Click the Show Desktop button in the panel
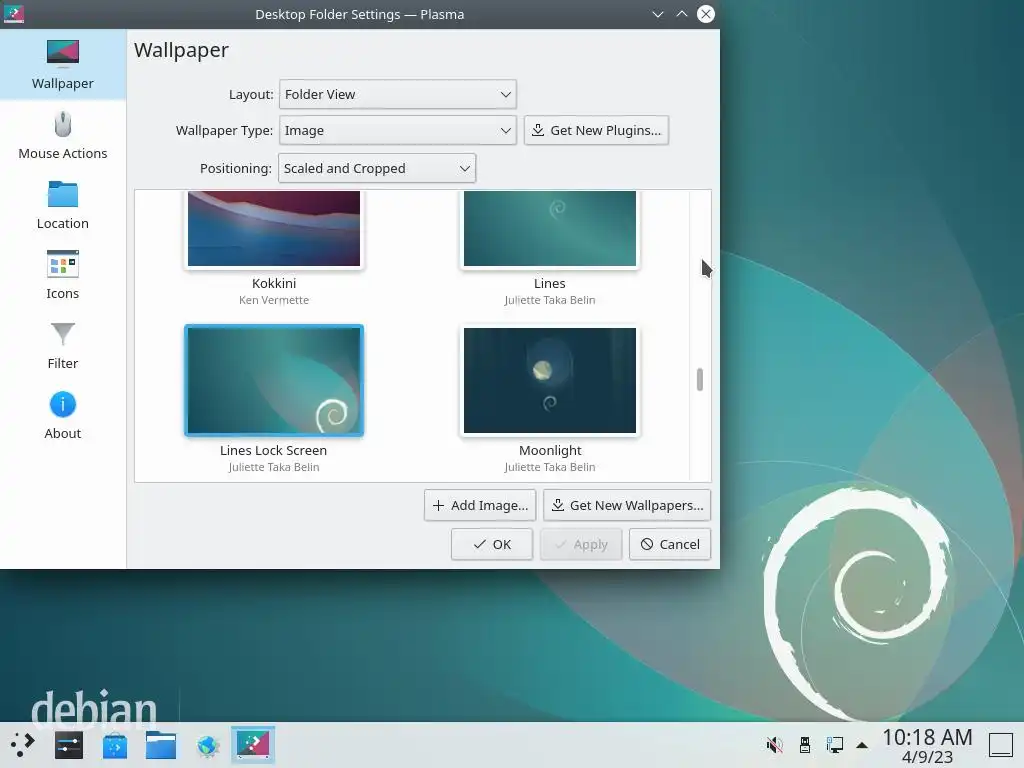1024x768 pixels. click(1000, 744)
